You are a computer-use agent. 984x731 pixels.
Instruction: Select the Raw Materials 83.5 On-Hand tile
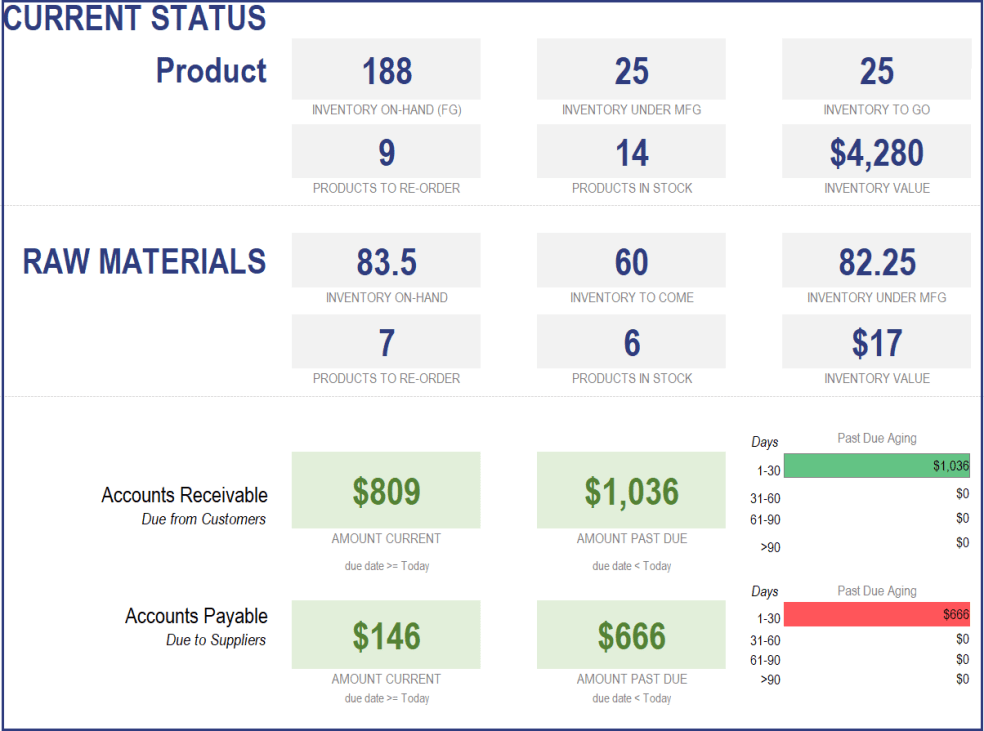[386, 260]
